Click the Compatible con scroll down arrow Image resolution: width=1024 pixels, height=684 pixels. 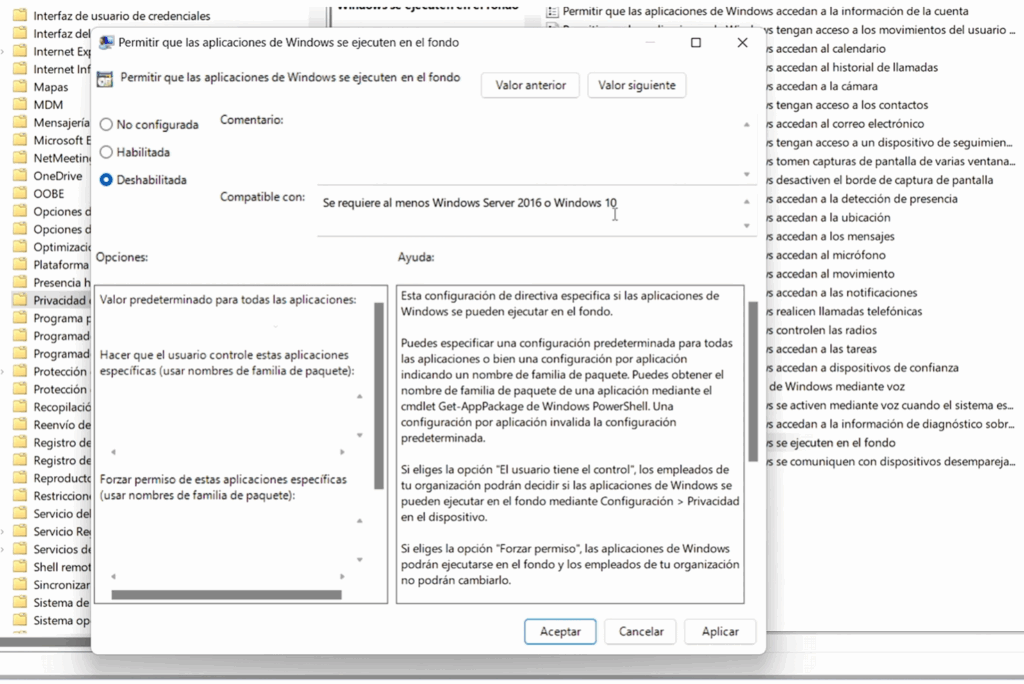tap(746, 226)
